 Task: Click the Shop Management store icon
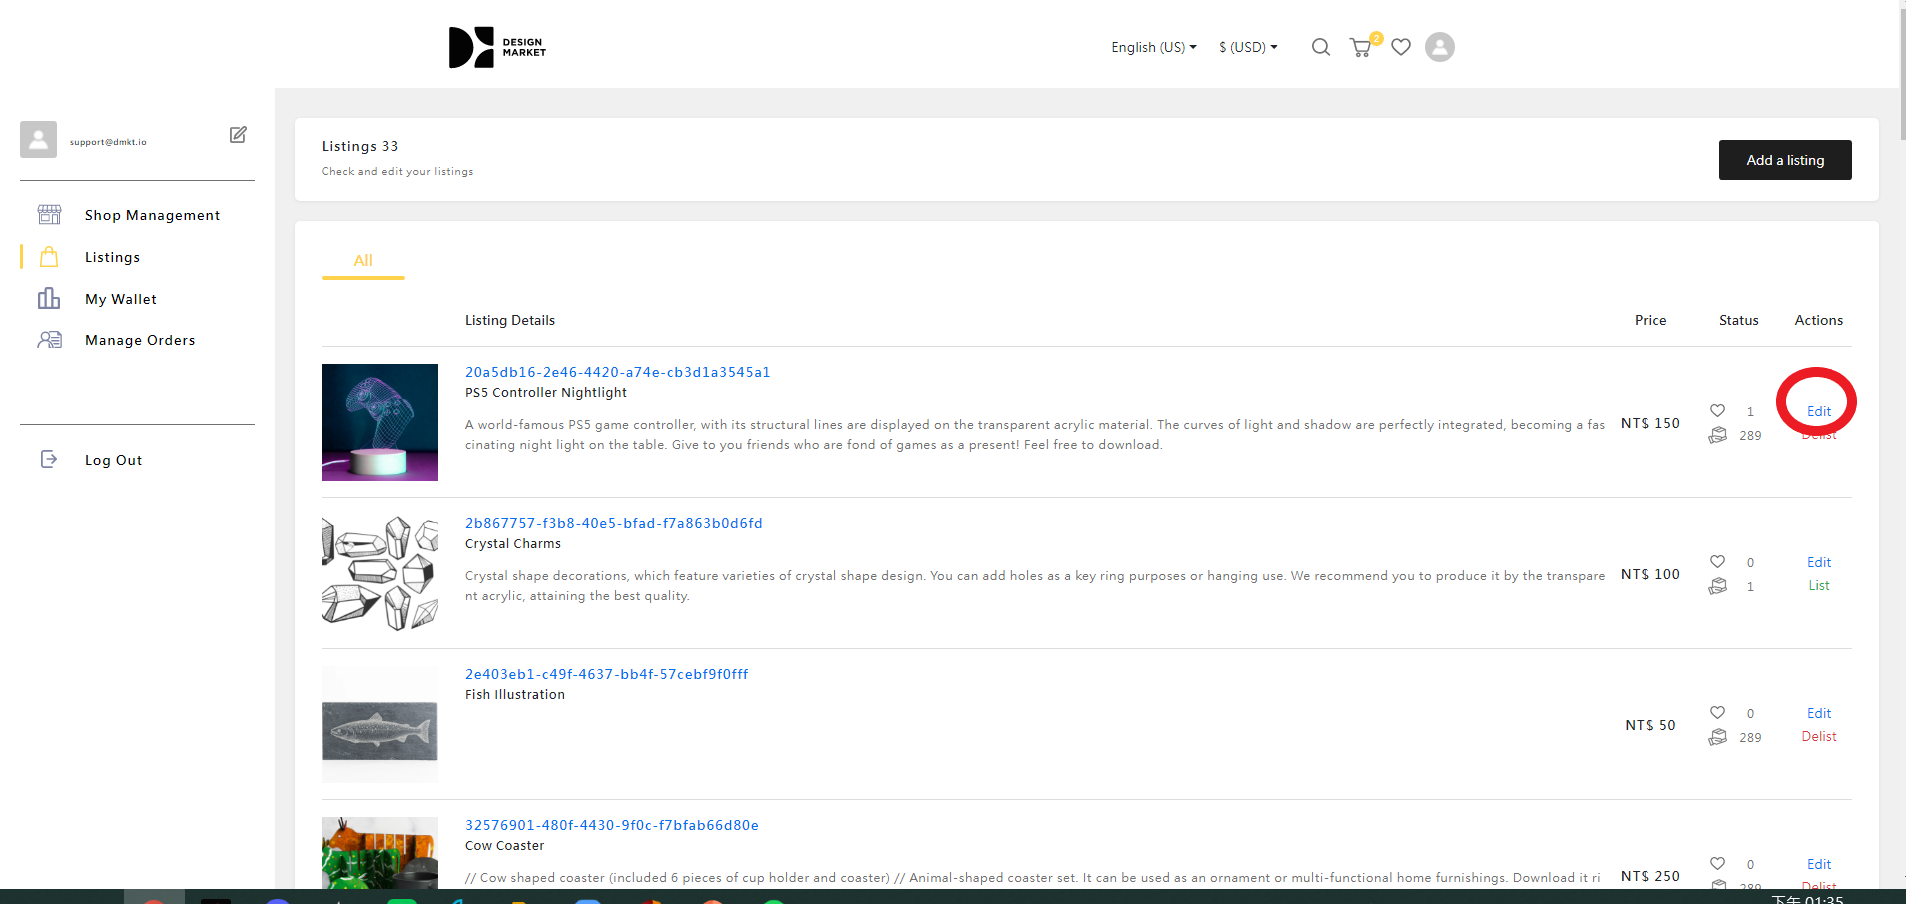[x=49, y=215]
